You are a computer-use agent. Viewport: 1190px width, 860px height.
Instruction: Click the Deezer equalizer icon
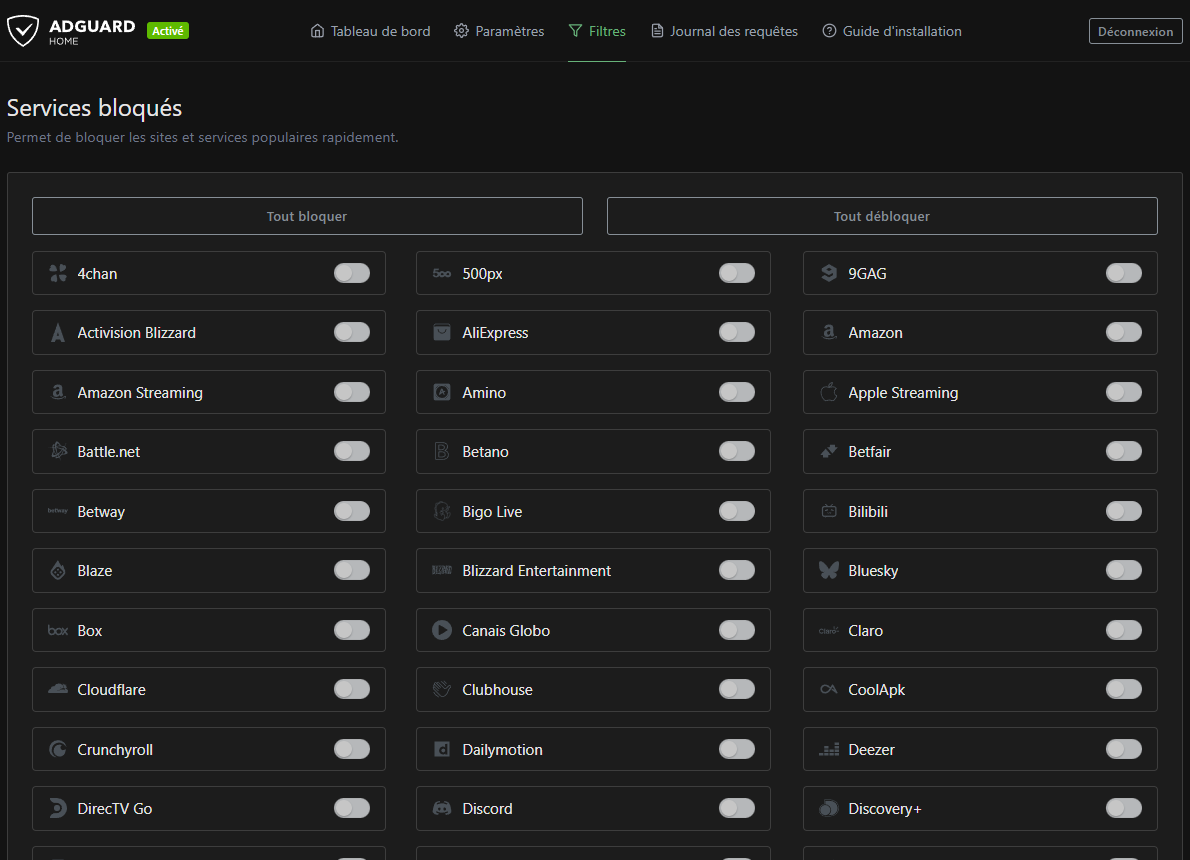click(829, 749)
